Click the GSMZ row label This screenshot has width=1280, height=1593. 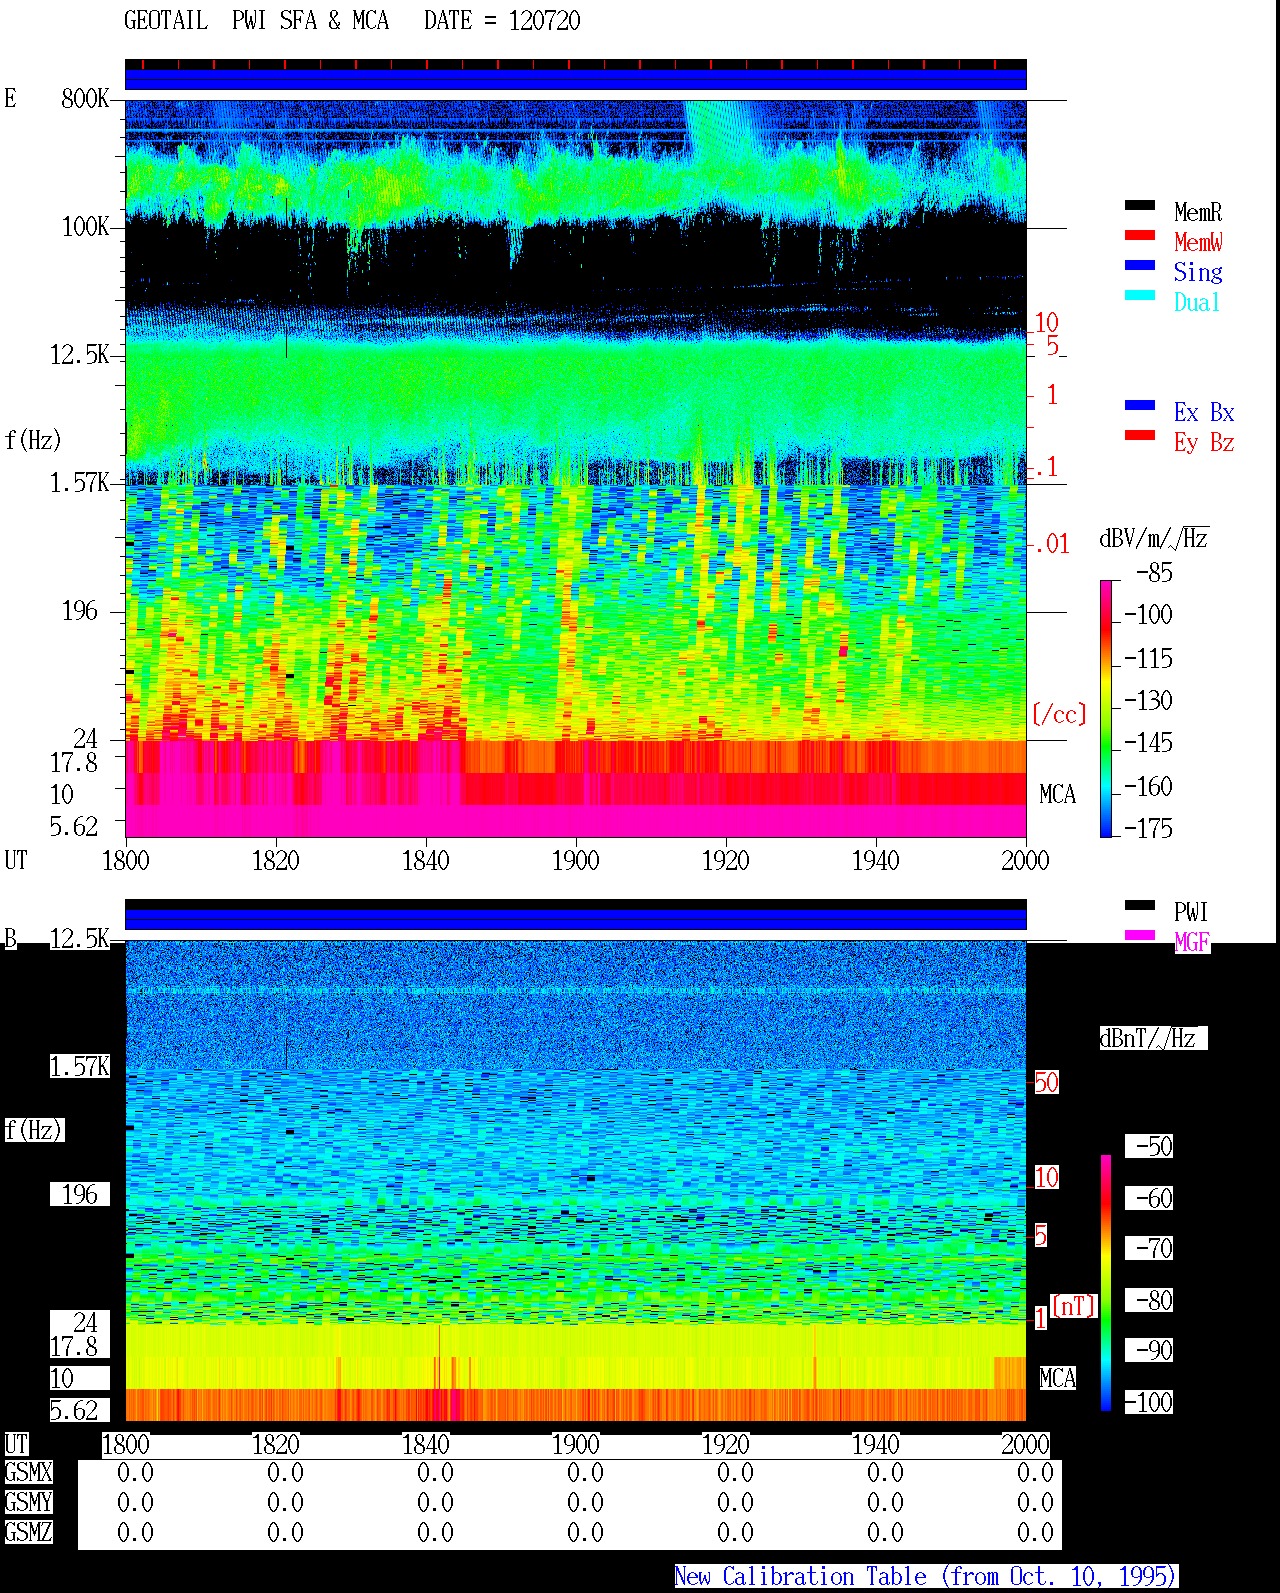coord(28,1532)
